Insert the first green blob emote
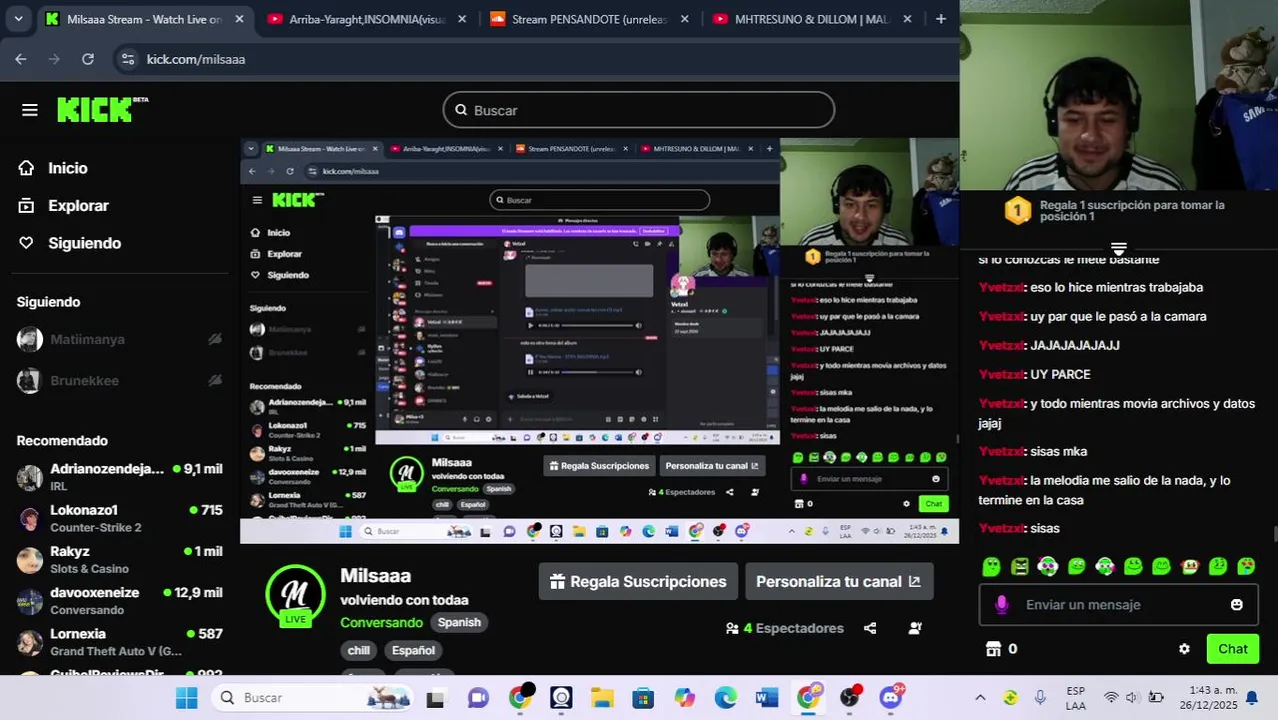The width and height of the screenshot is (1278, 720). click(x=991, y=566)
